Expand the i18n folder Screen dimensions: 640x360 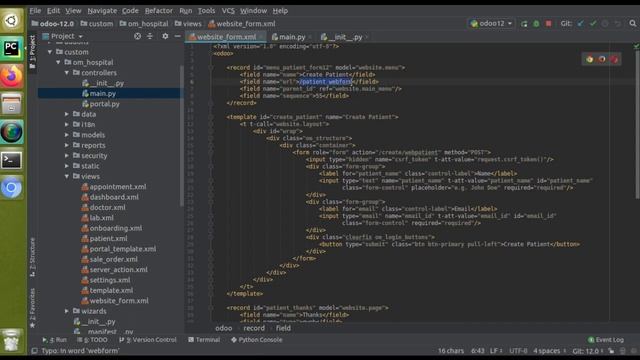(67, 124)
